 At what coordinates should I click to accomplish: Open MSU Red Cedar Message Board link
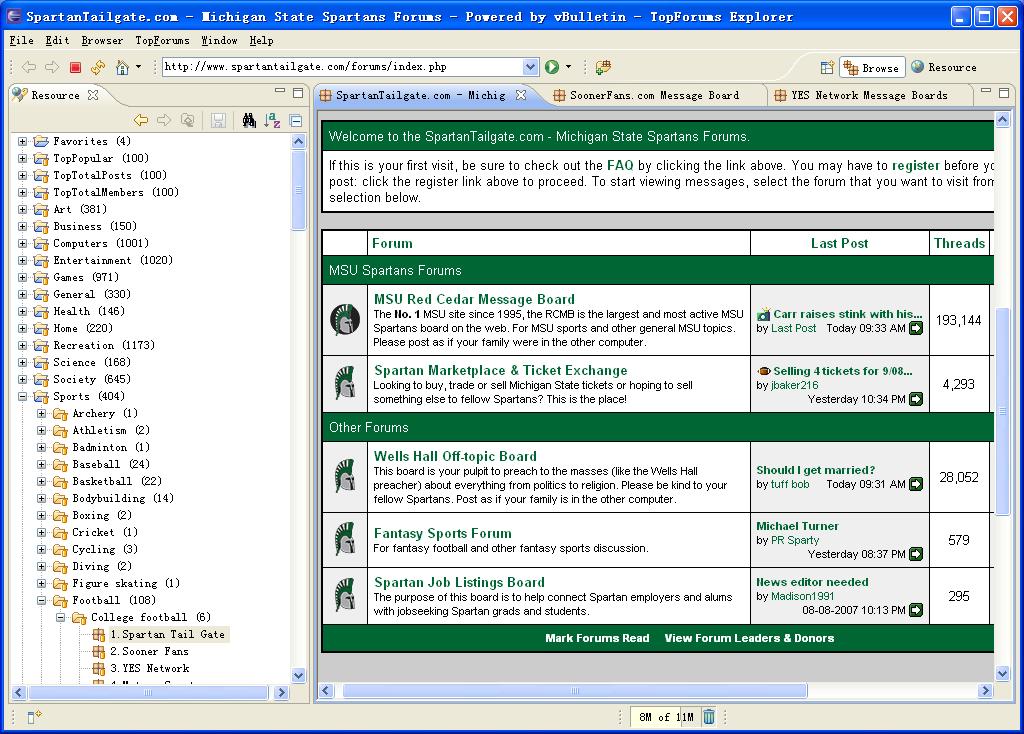coord(474,299)
